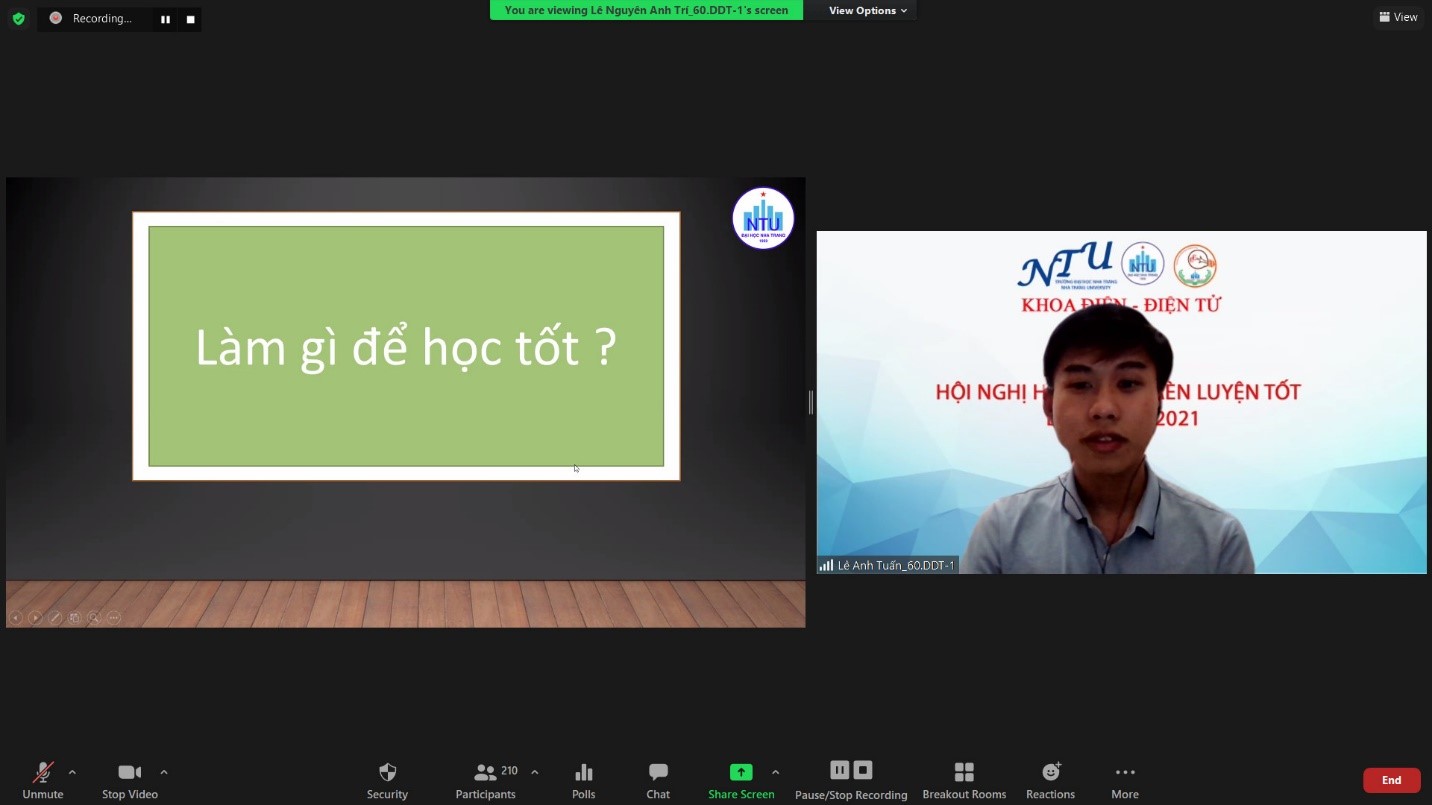Click the green encryption shield icon
The height and width of the screenshot is (805, 1432).
pyautogui.click(x=18, y=18)
